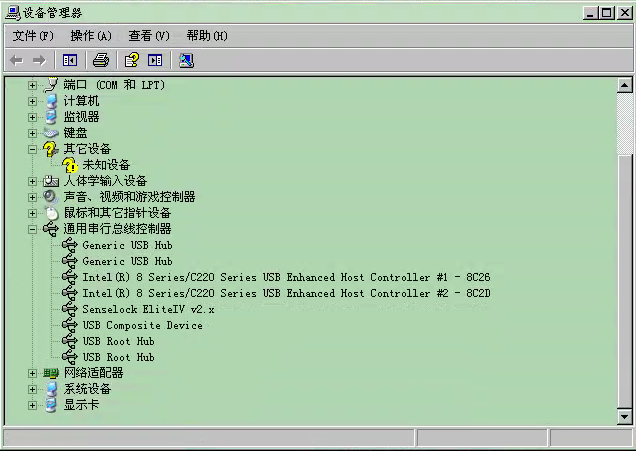
Task: Click the USB icon beside 通用串行总线控制器
Action: (51, 229)
